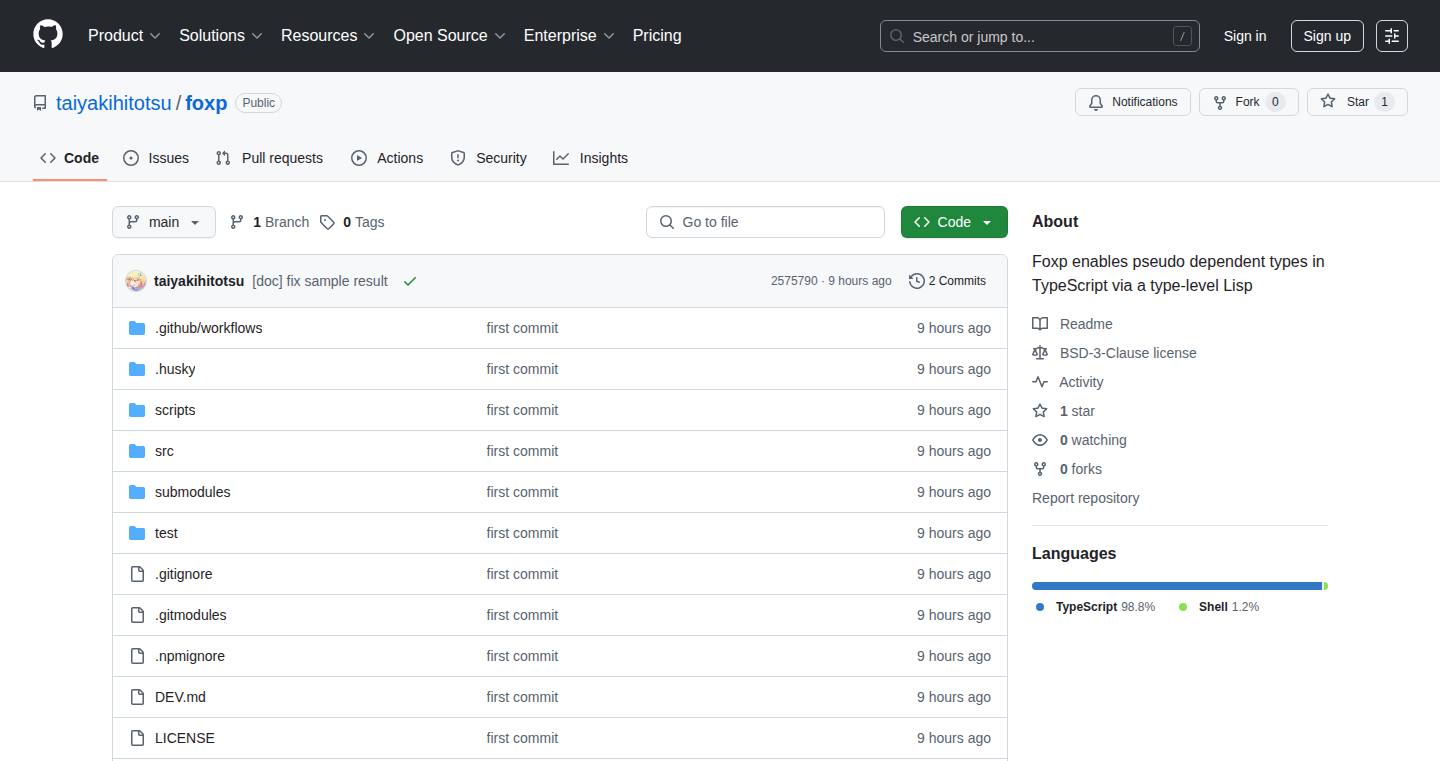Viewport: 1440px width, 761px height.
Task: Star the foxp repository
Action: pos(1357,102)
